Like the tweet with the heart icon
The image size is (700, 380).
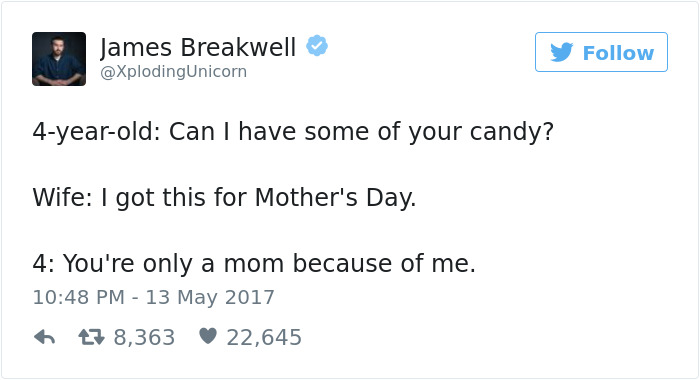point(208,336)
